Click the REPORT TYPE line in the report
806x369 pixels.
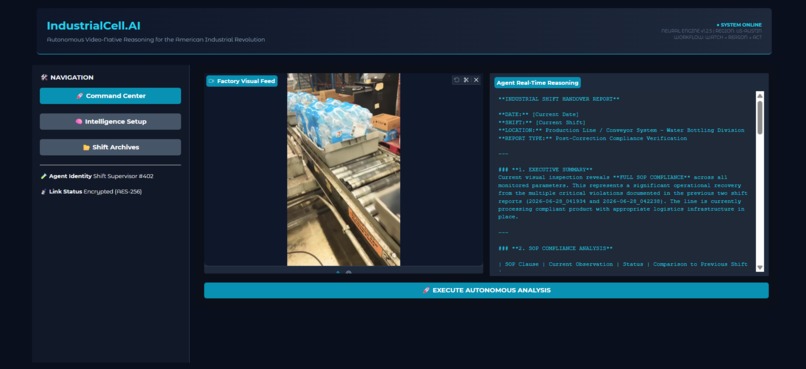pyautogui.click(x=592, y=138)
